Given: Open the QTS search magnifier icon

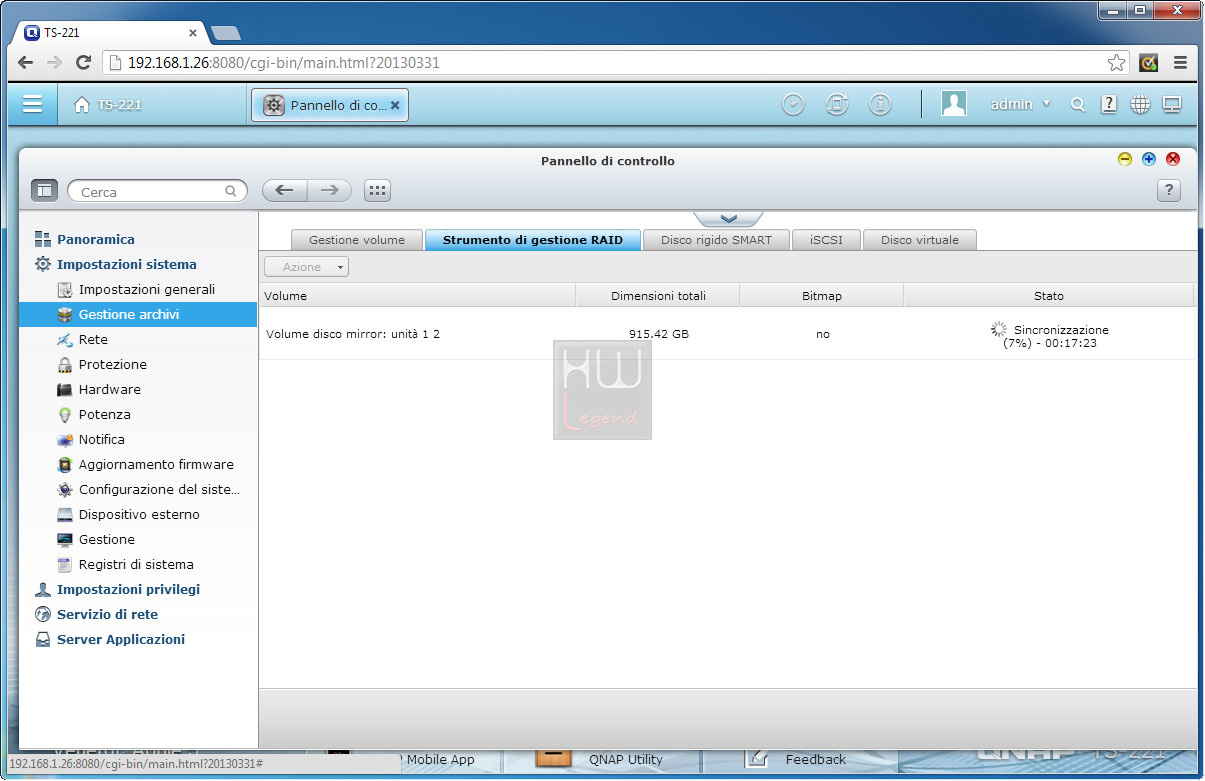Looking at the screenshot, I should coord(1077,104).
